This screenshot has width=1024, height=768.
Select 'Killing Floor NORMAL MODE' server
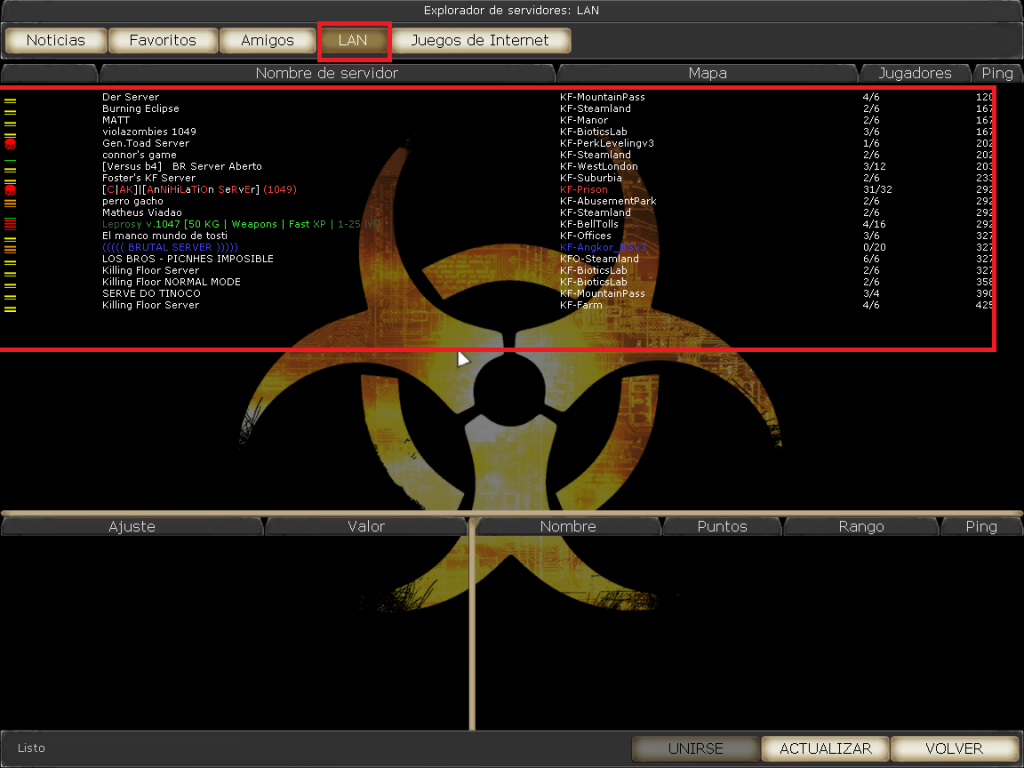point(171,282)
